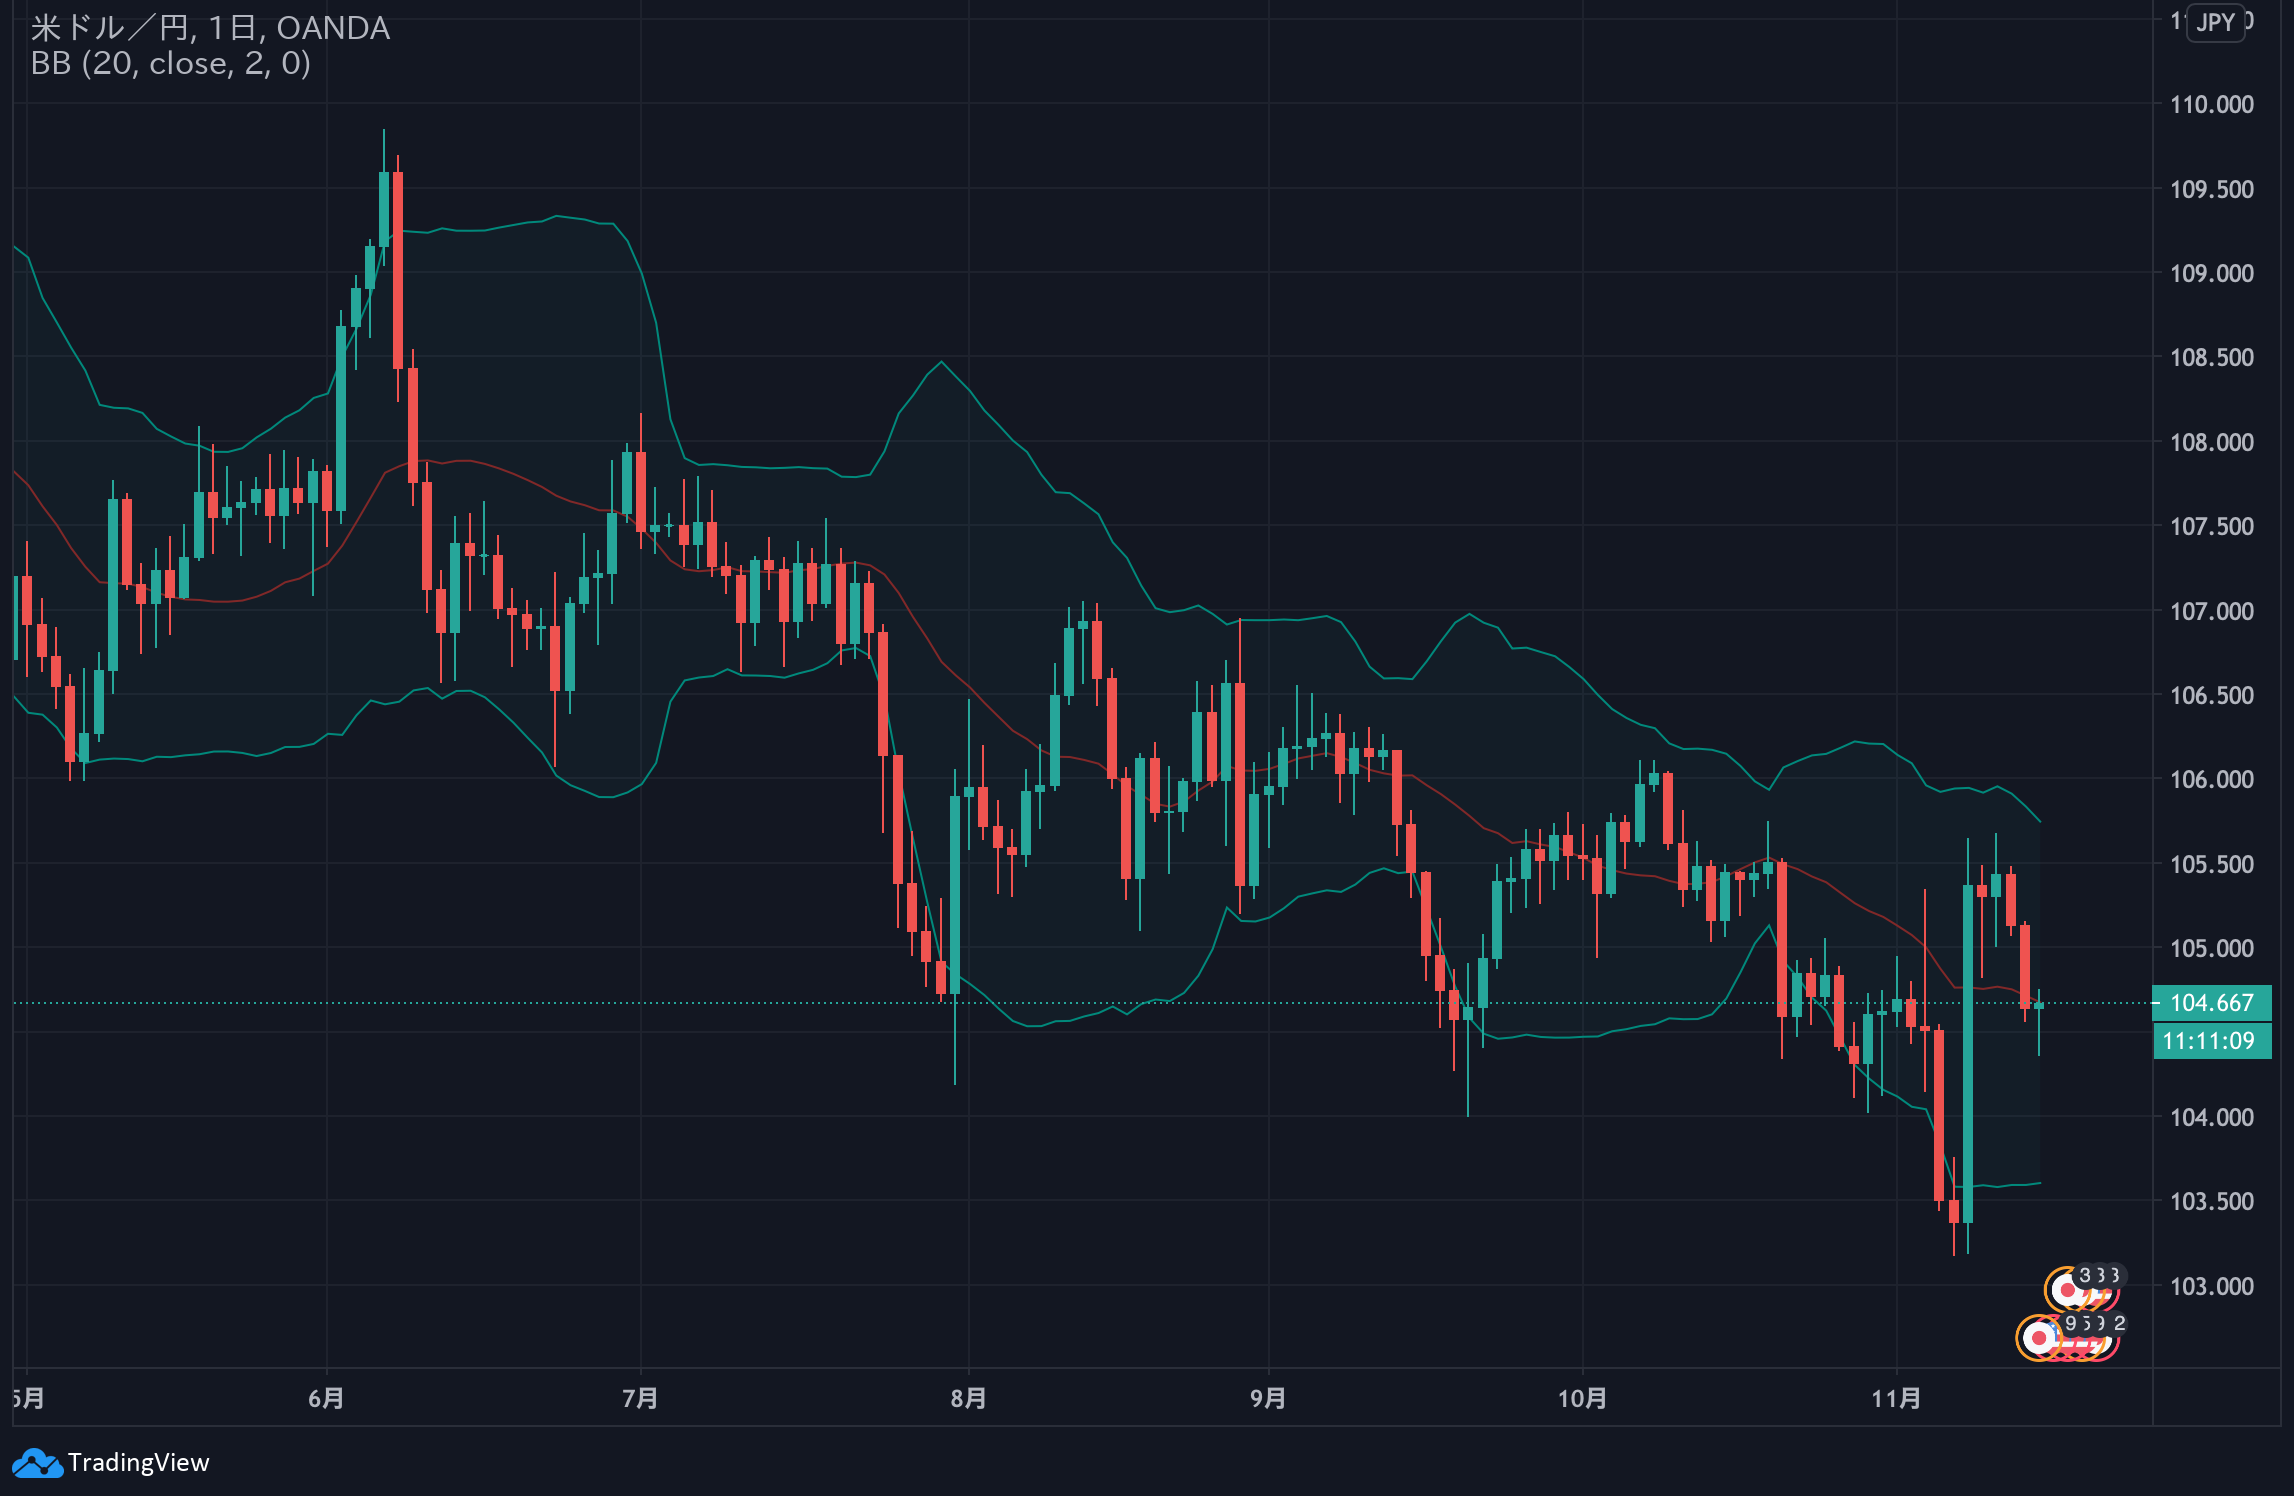Click the 9月 label on the time axis

(x=1268, y=1399)
